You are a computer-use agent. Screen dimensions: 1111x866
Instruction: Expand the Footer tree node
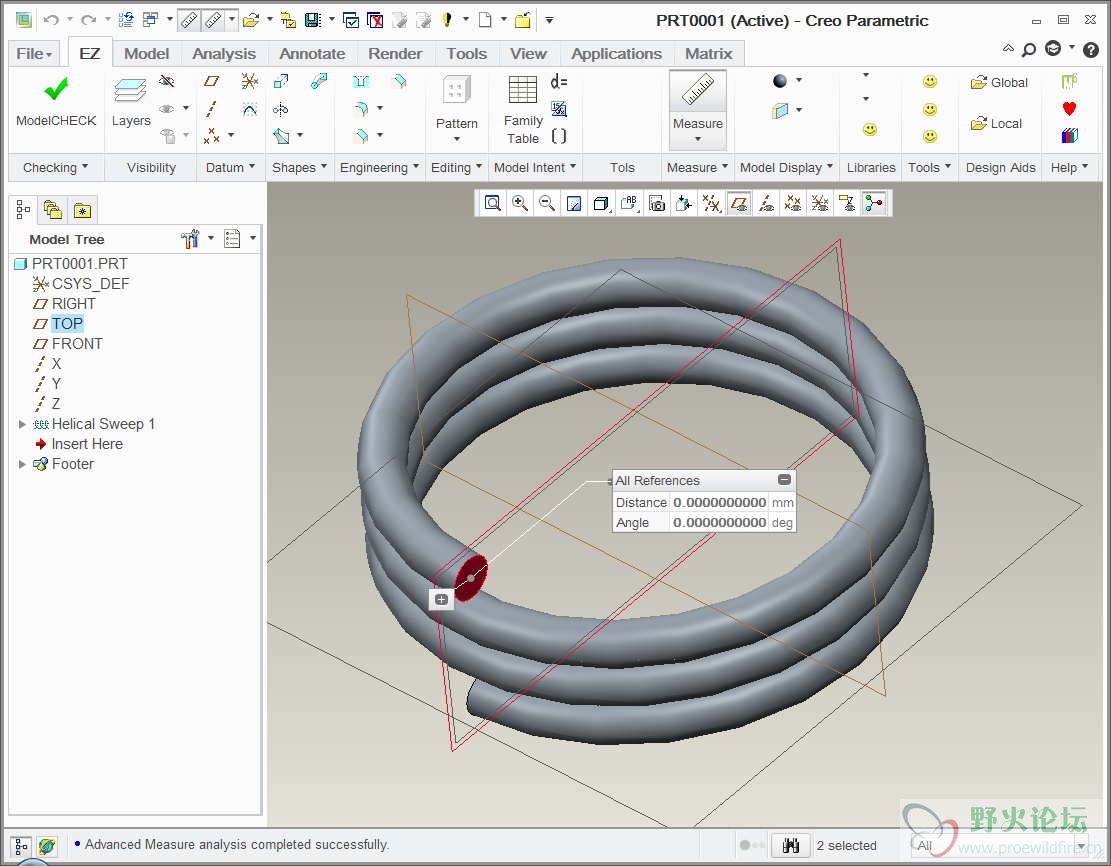pyautogui.click(x=22, y=464)
